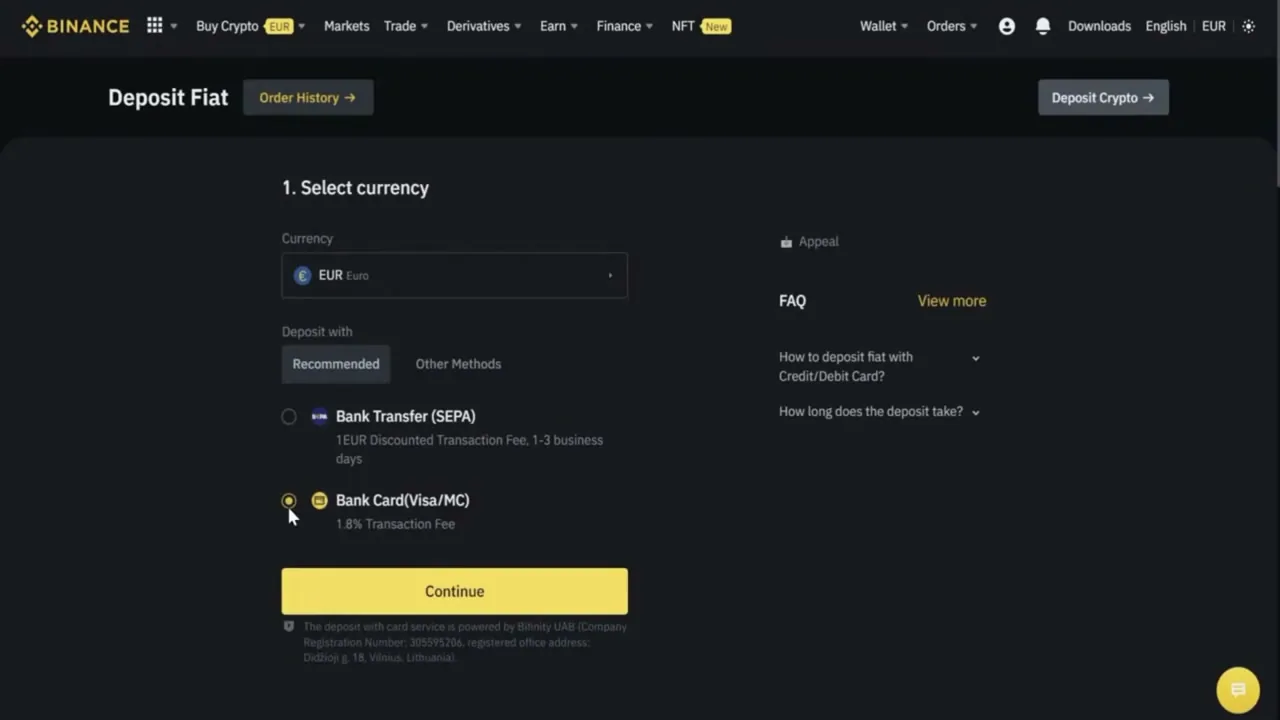The image size is (1280, 720).
Task: Expand 'How long does the deposit take?' question
Action: pos(879,411)
